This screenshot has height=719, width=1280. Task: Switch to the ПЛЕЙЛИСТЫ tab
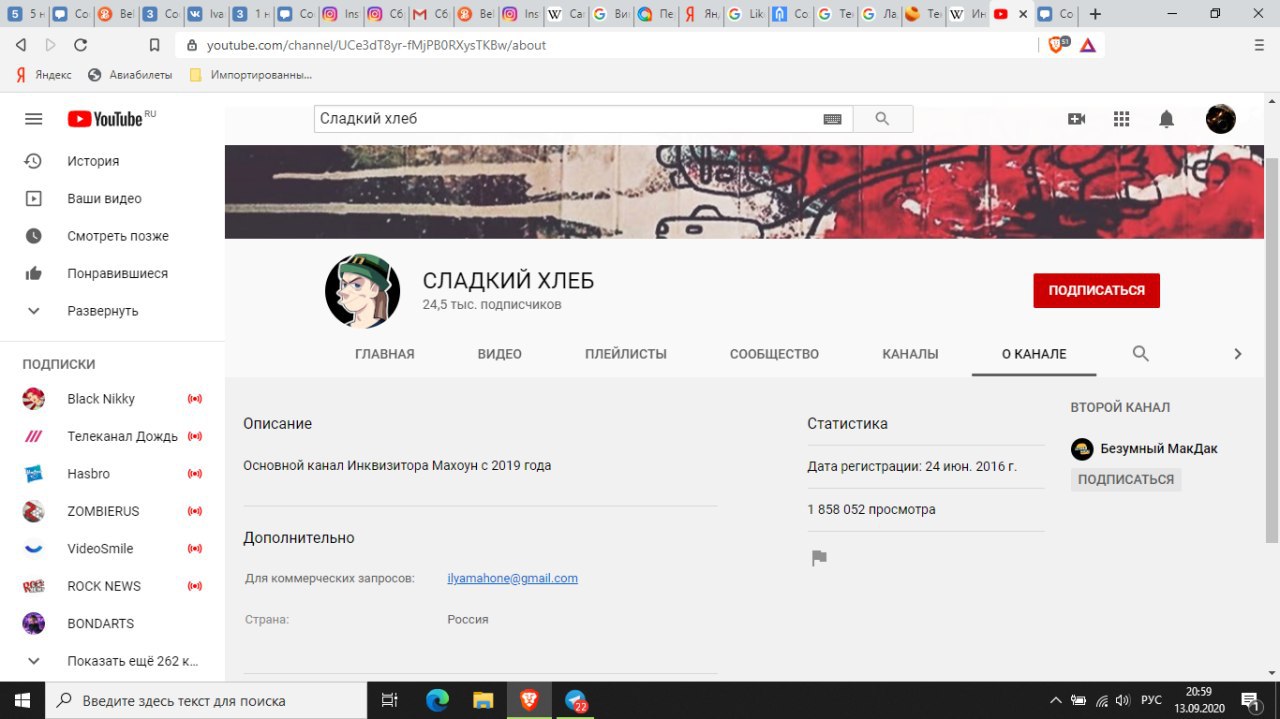tap(626, 354)
